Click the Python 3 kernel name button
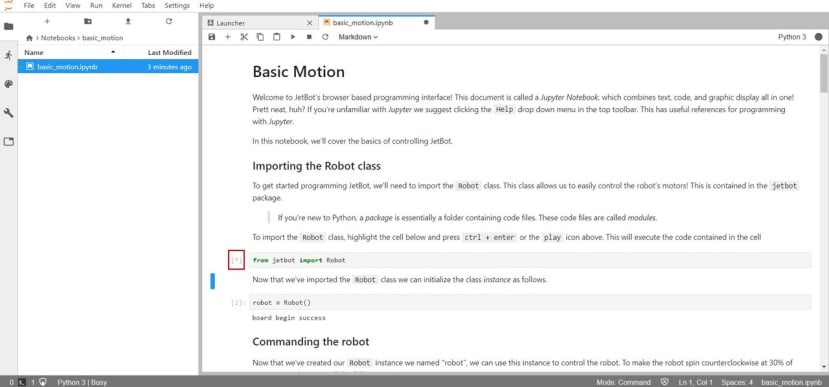This screenshot has height=387, width=829. click(792, 37)
